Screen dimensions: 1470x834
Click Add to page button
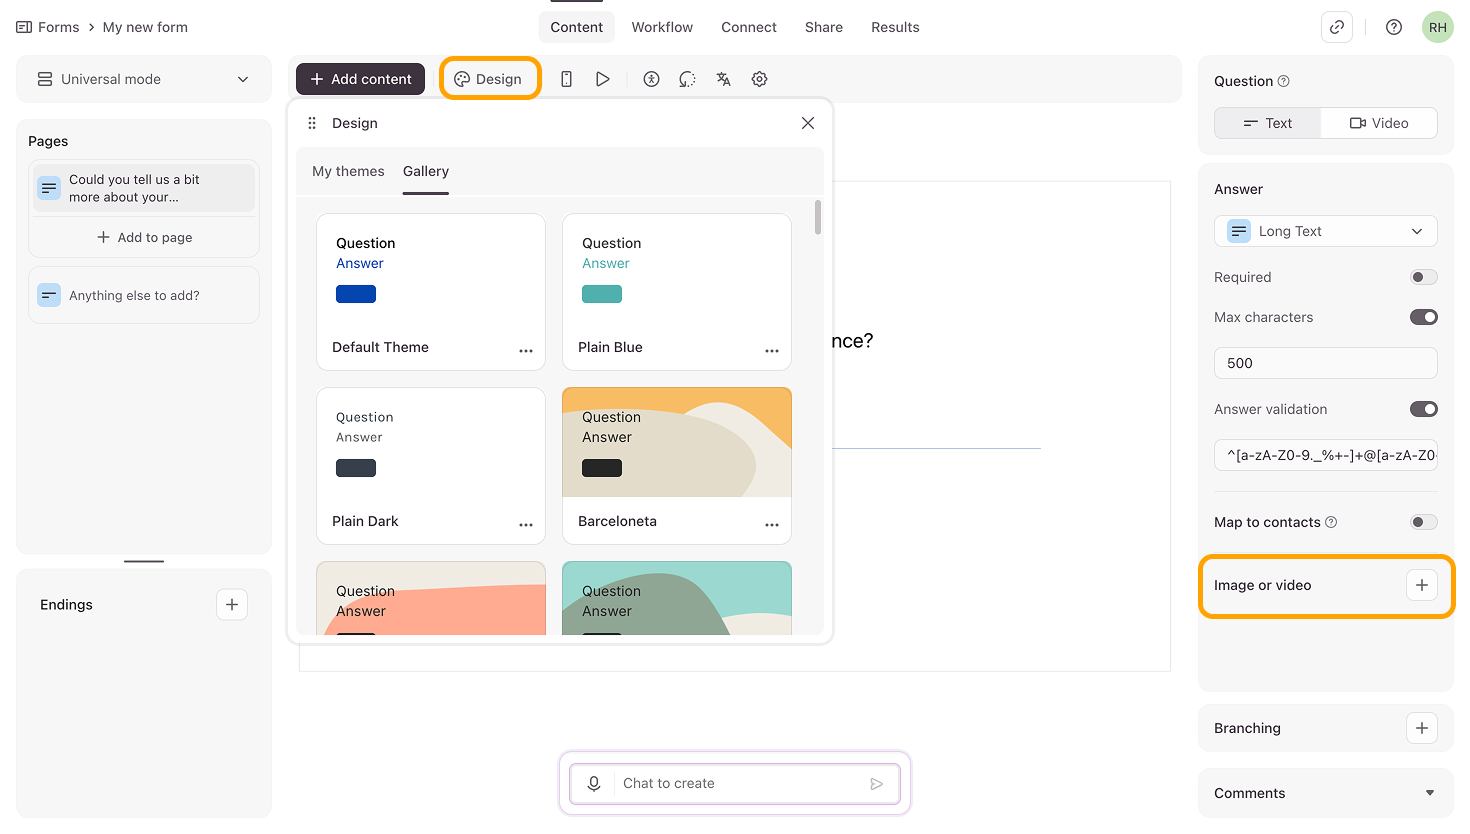(144, 237)
